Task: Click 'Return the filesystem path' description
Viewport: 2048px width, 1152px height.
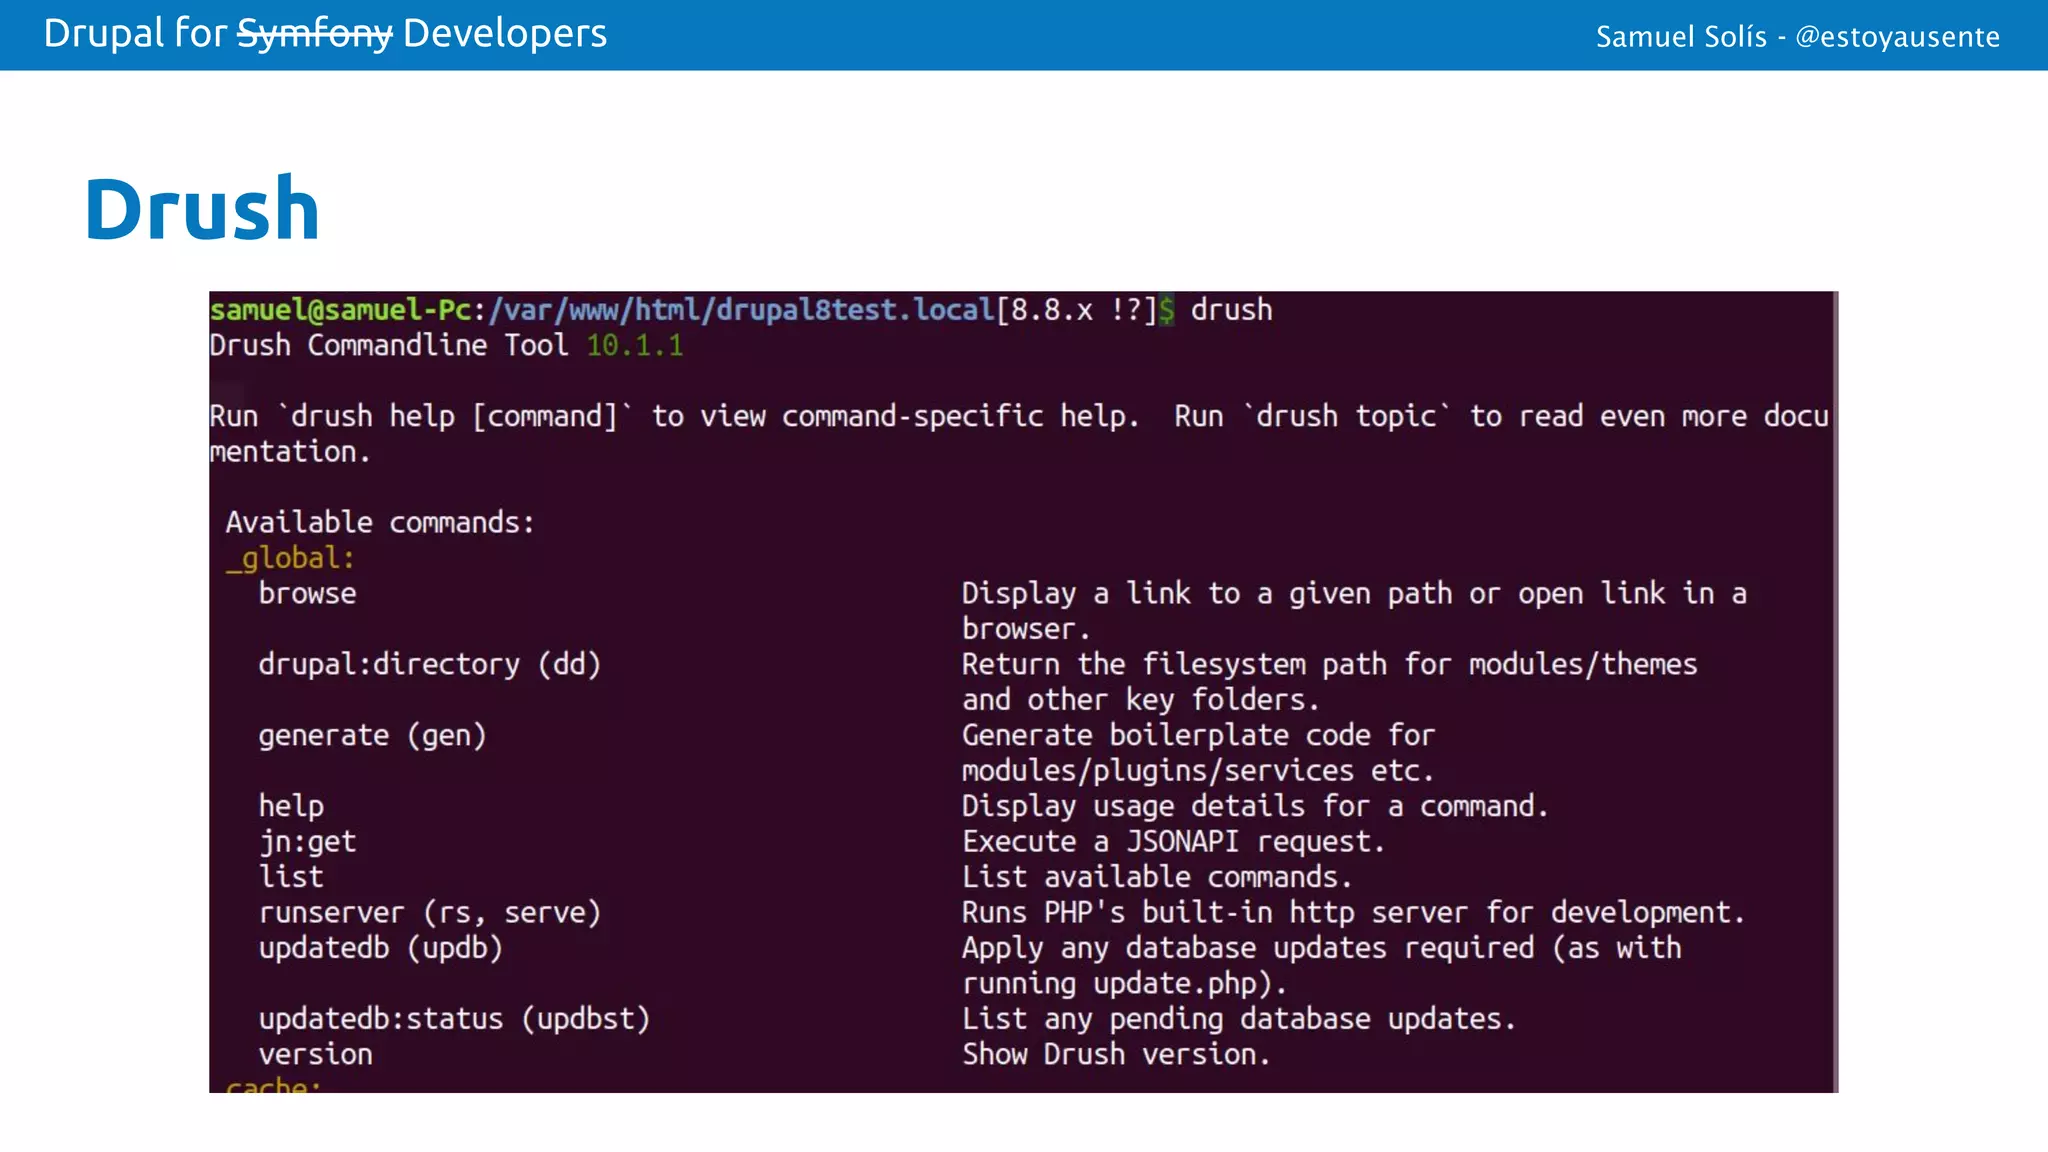Action: (1329, 682)
